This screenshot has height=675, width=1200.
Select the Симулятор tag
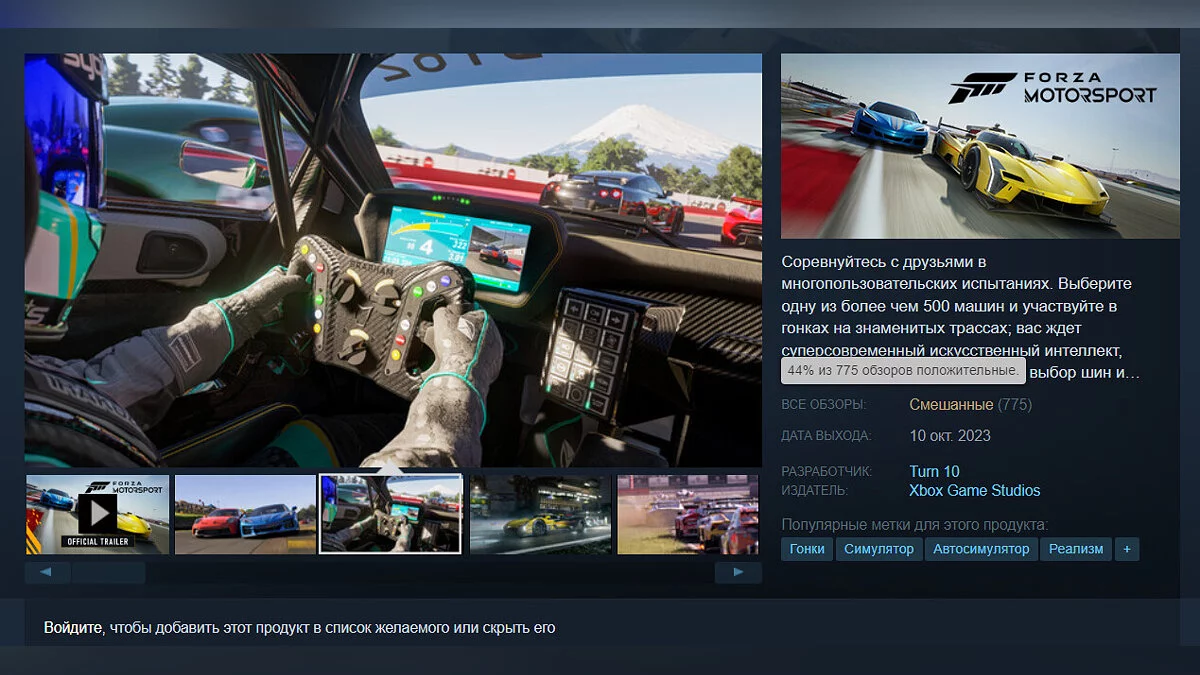pos(878,549)
